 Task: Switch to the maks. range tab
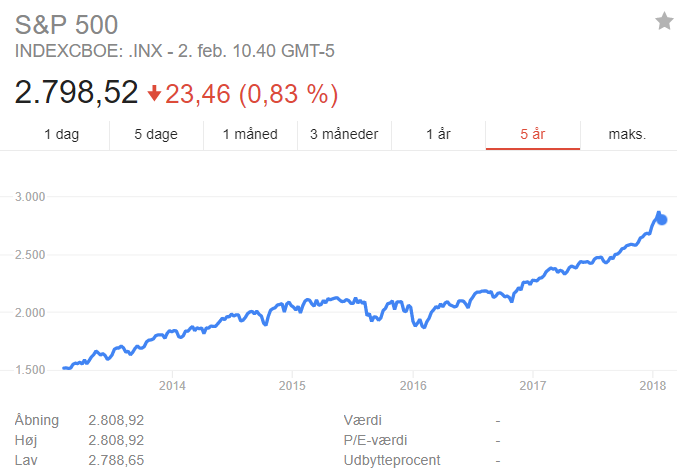(627, 134)
